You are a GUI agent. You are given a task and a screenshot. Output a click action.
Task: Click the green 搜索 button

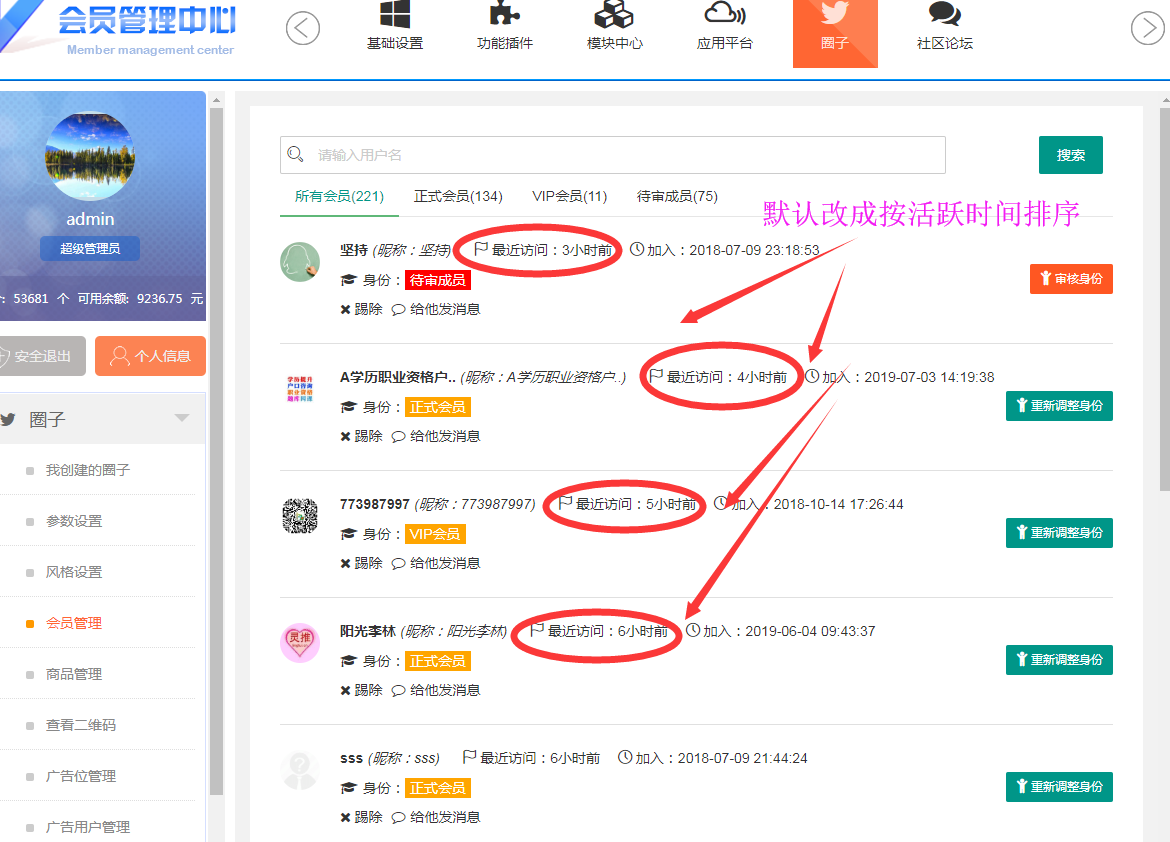pyautogui.click(x=1070, y=155)
